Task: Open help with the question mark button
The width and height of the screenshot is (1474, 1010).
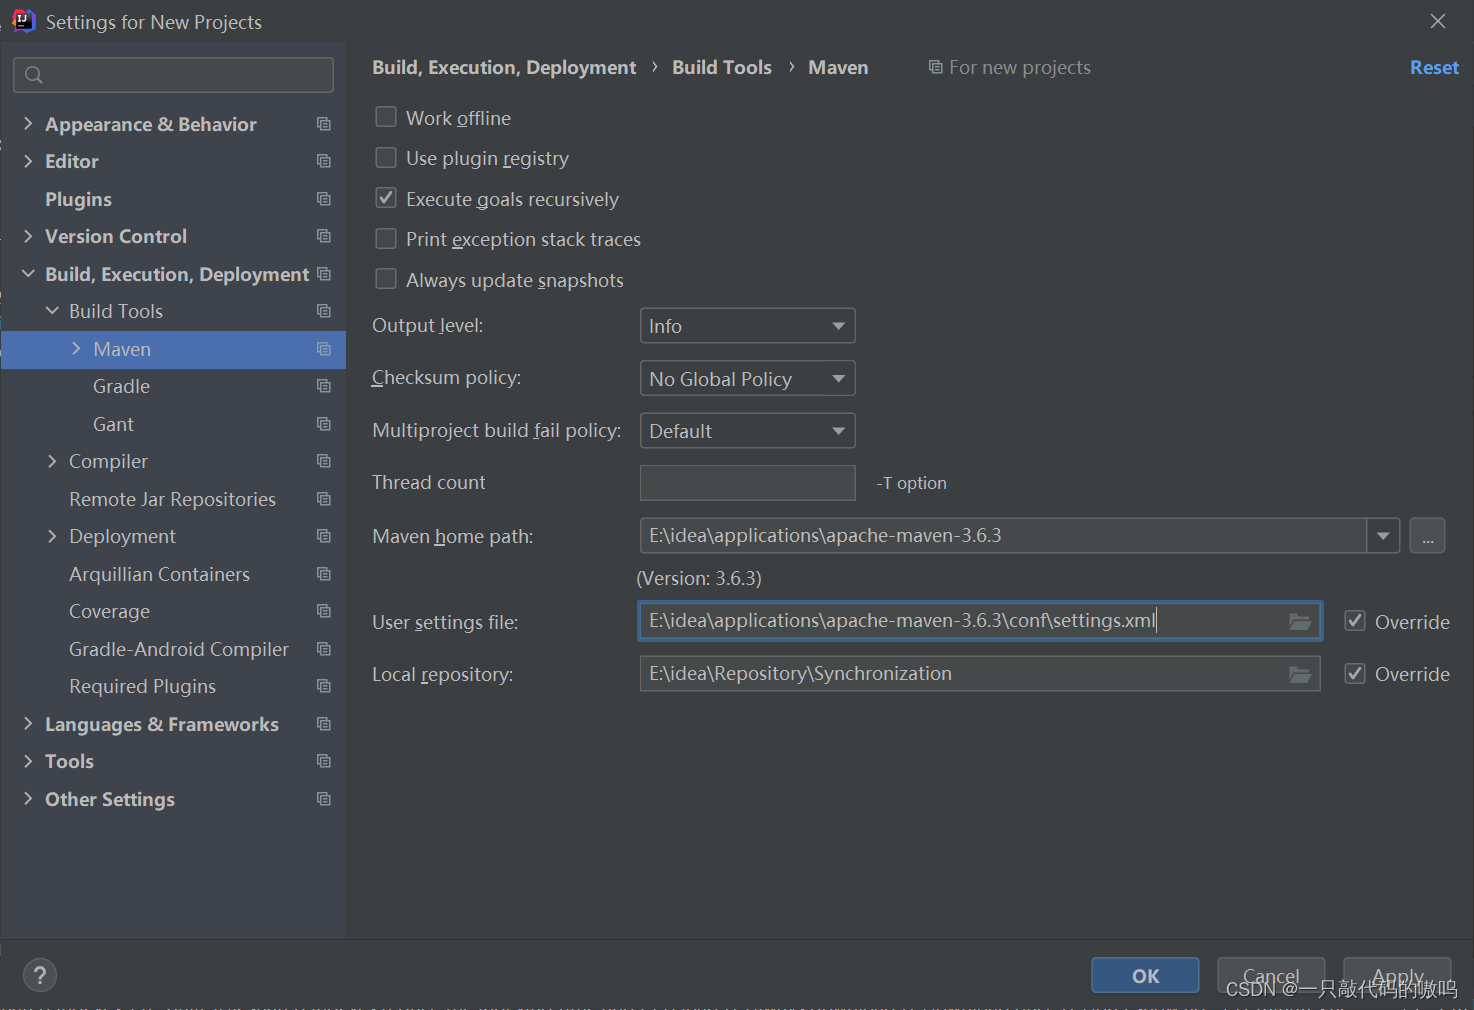Action: tap(40, 975)
